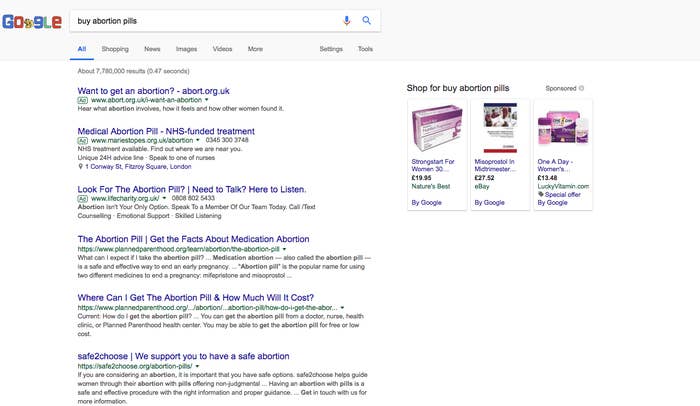Open the Tools menu
This screenshot has width=700, height=406.
pos(365,49)
